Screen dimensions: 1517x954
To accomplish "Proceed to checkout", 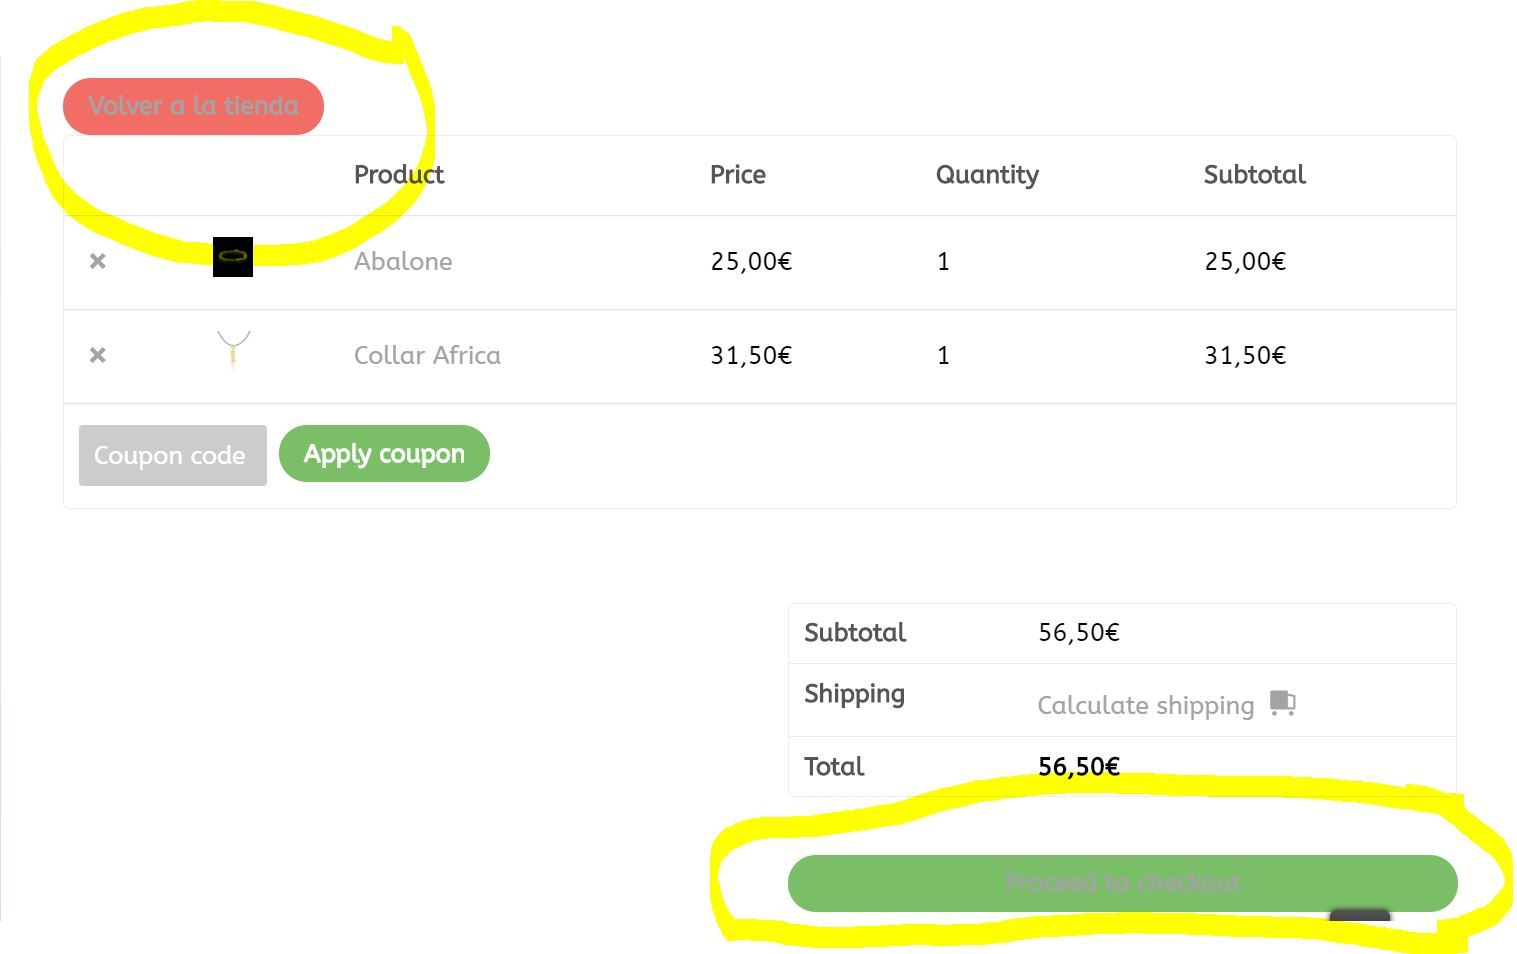I will tap(1122, 883).
